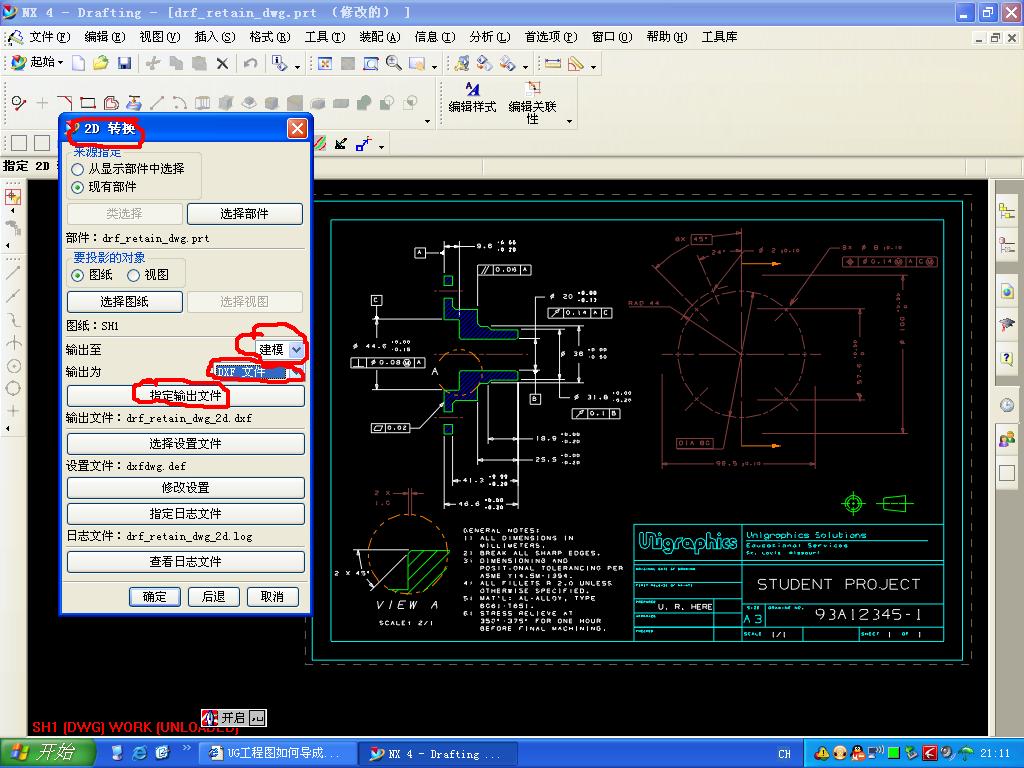Image resolution: width=1024 pixels, height=768 pixels.
Task: Open the 帮助(H) menu
Action: [x=667, y=37]
